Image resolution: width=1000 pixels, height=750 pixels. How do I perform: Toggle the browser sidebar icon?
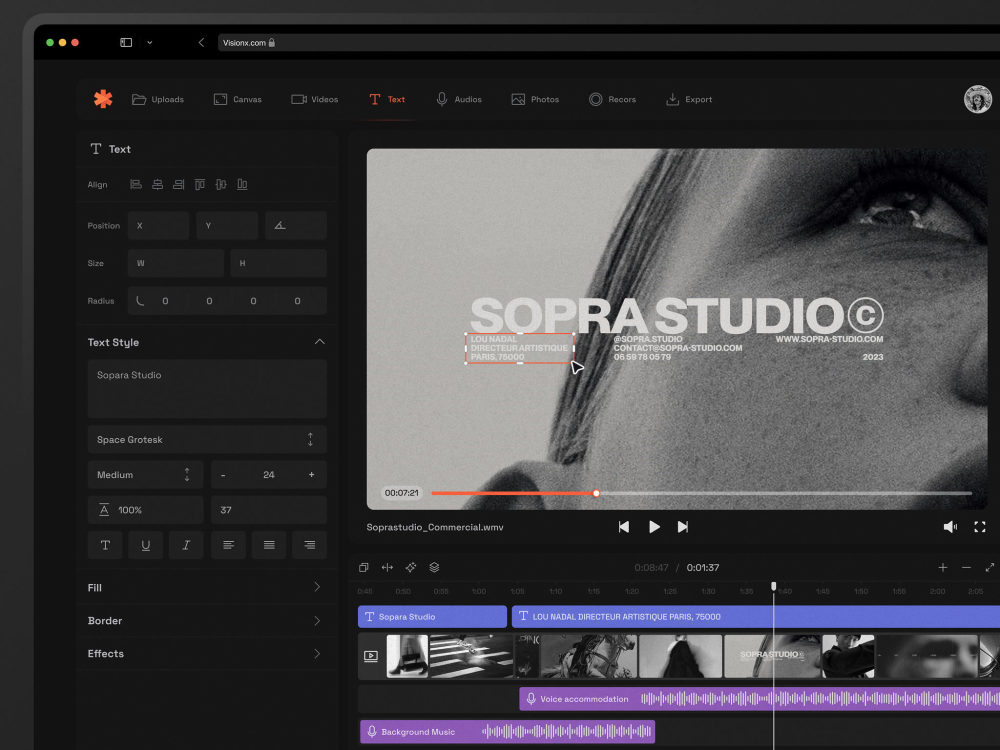click(126, 43)
